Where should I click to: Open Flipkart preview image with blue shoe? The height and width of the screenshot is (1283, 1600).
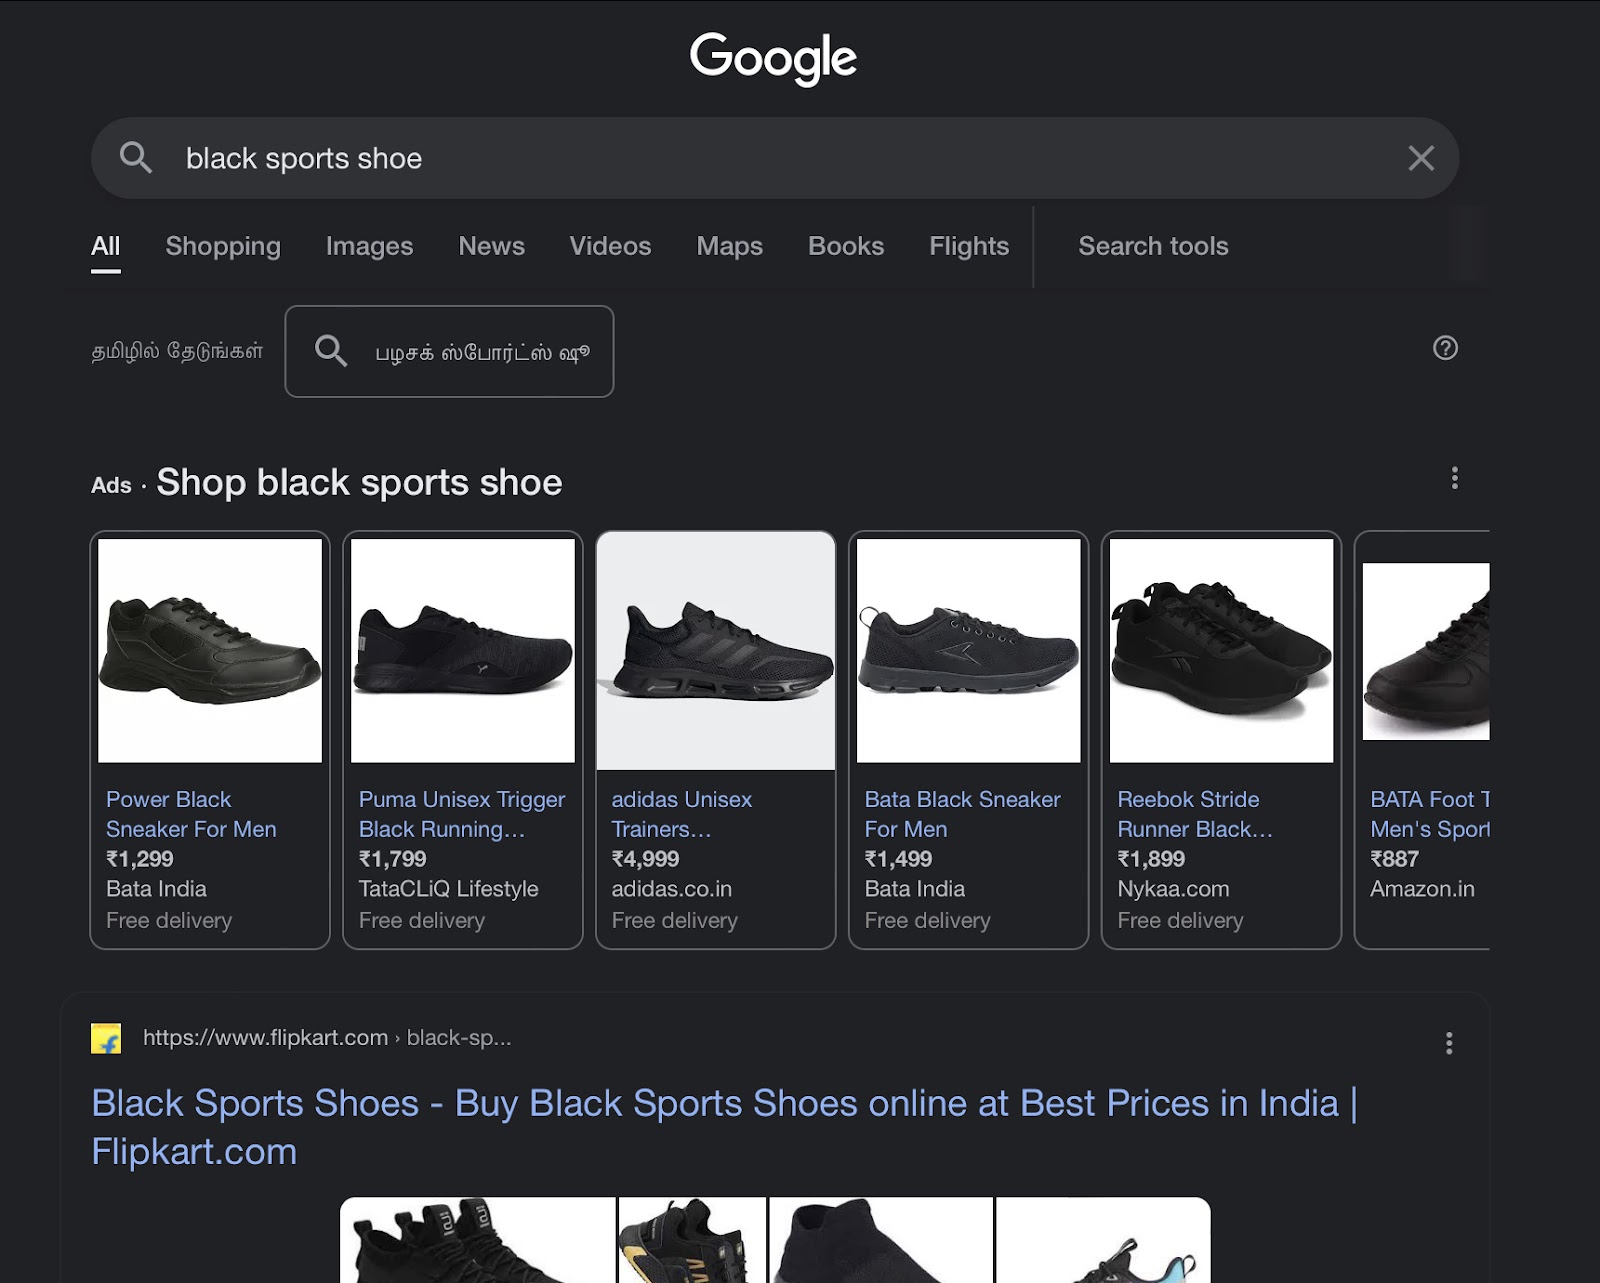(1103, 1240)
